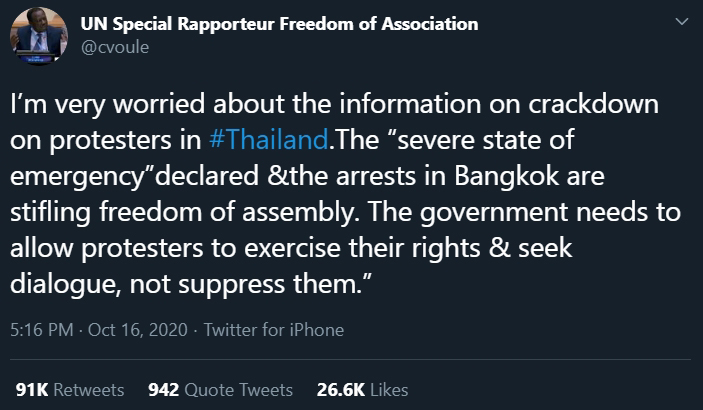This screenshot has width=703, height=410.
Task: Click the 942 quote count number
Action: tap(162, 389)
